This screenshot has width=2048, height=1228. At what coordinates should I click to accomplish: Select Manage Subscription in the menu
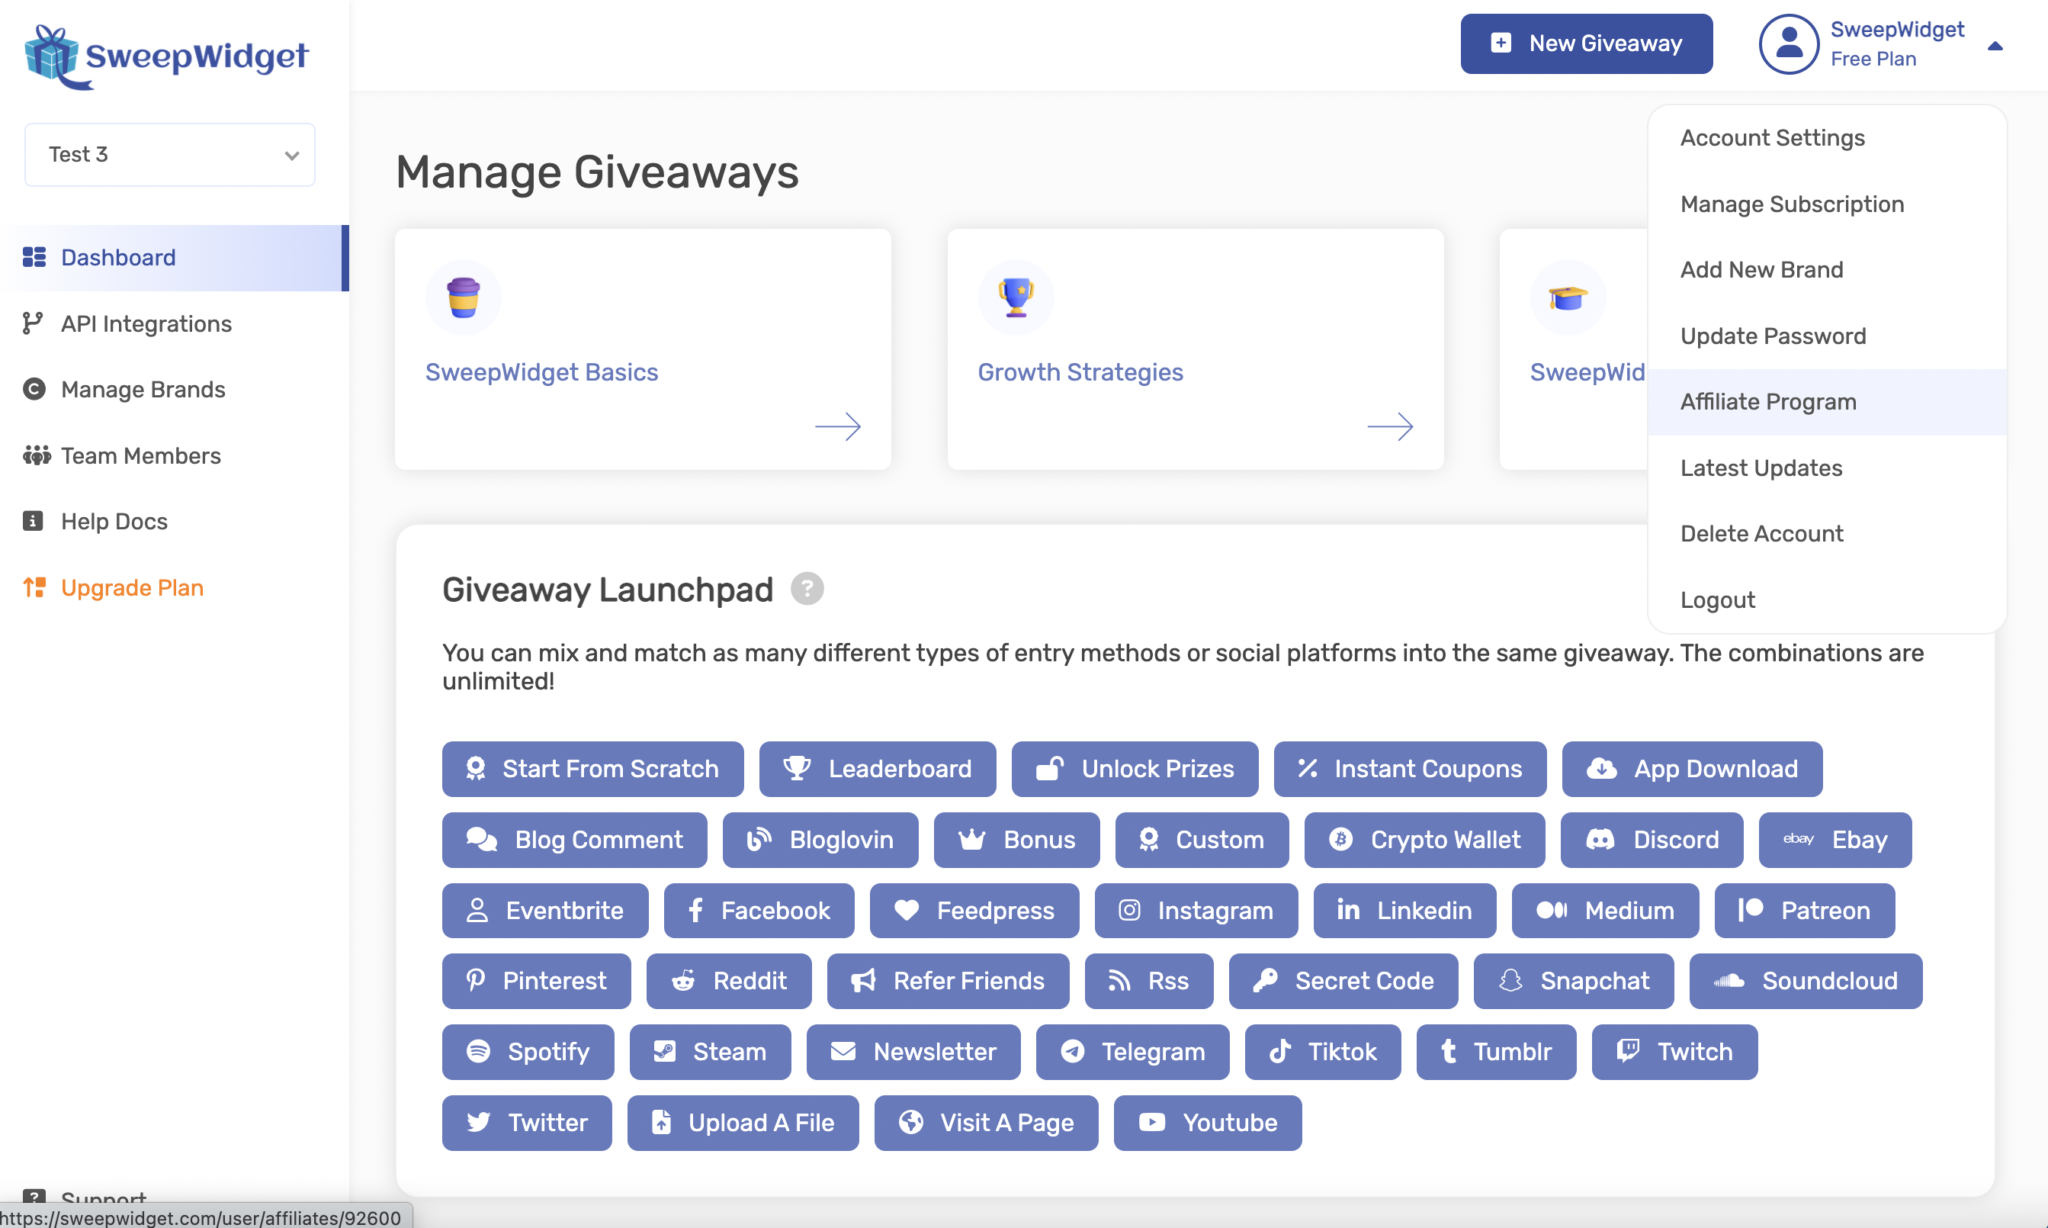(1792, 204)
